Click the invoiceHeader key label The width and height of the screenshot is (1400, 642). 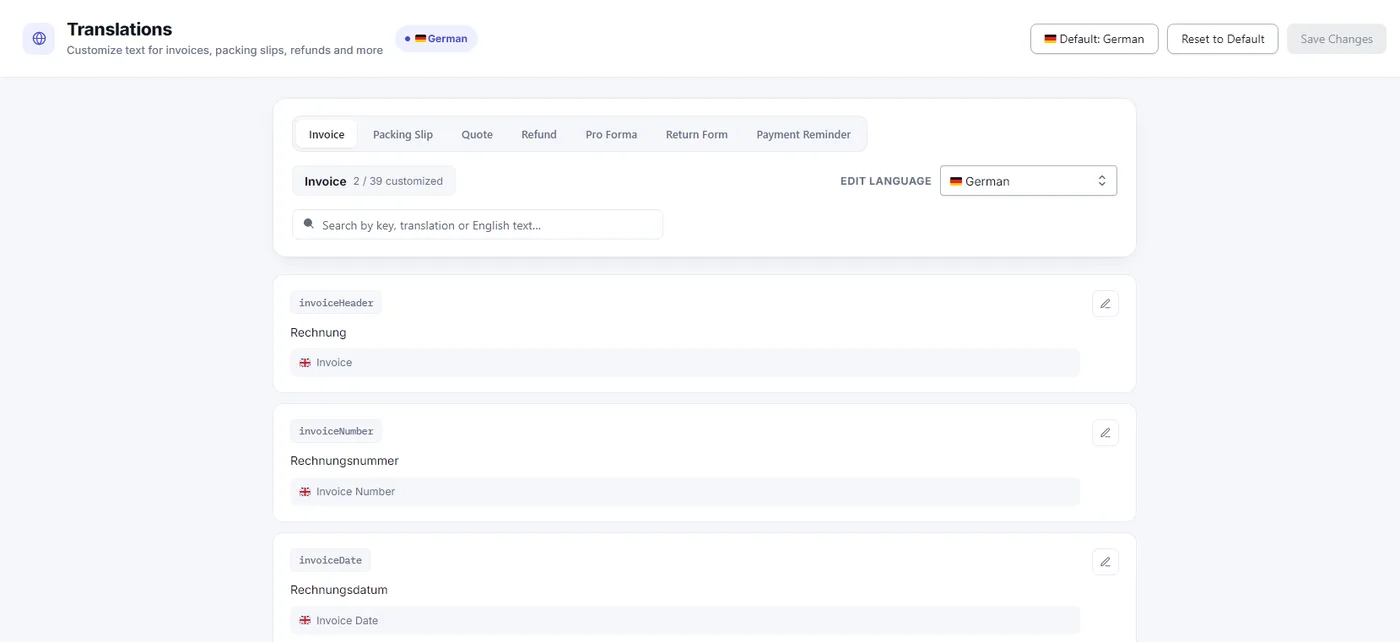point(336,303)
